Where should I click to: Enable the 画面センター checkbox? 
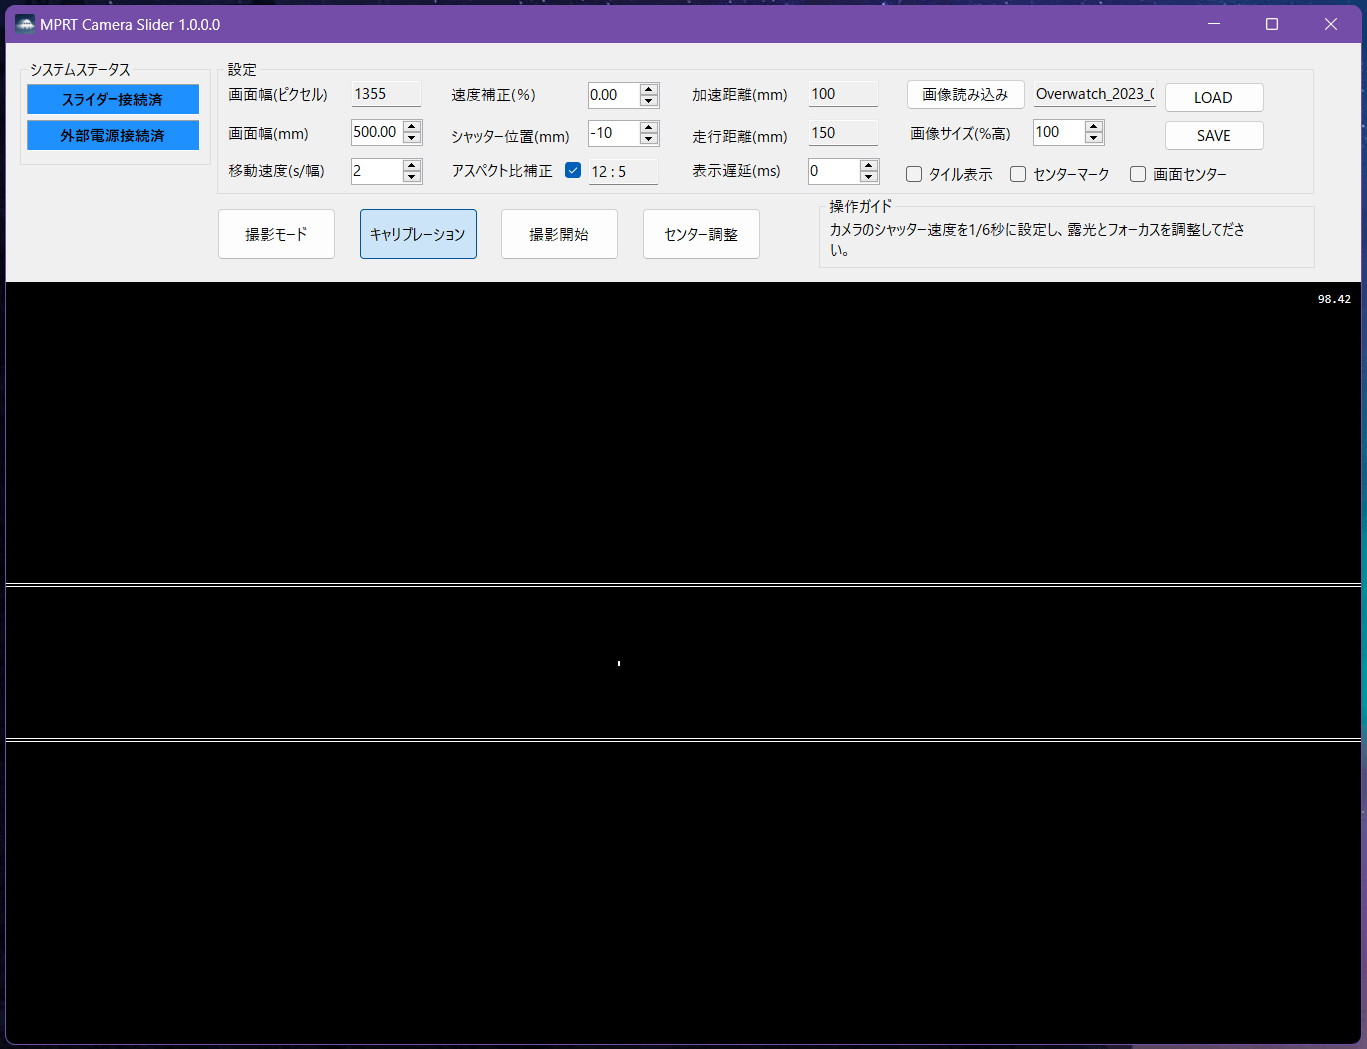point(1138,174)
